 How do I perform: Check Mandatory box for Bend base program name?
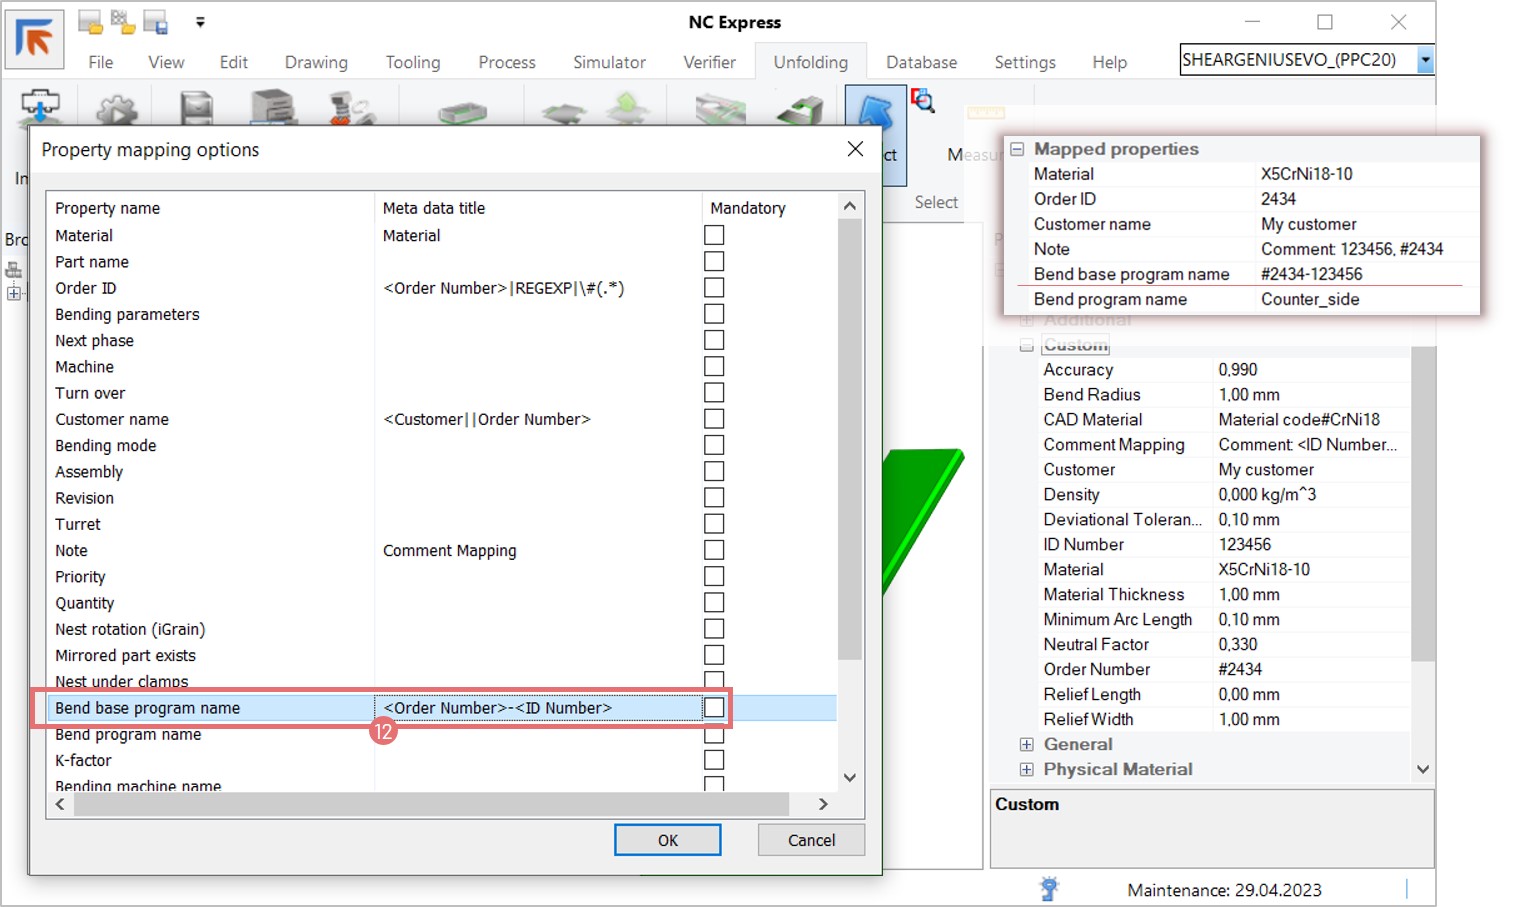click(714, 708)
